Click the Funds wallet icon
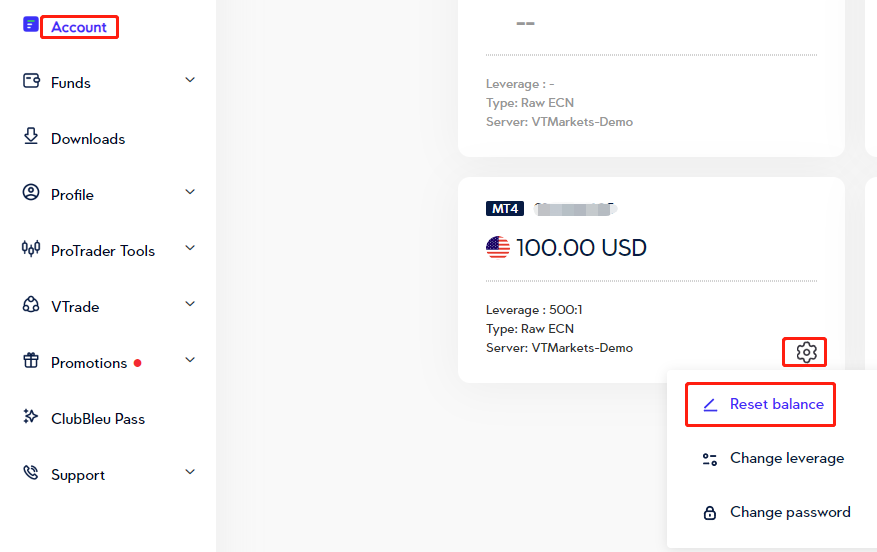Viewport: 877px width, 552px height. pos(31,82)
